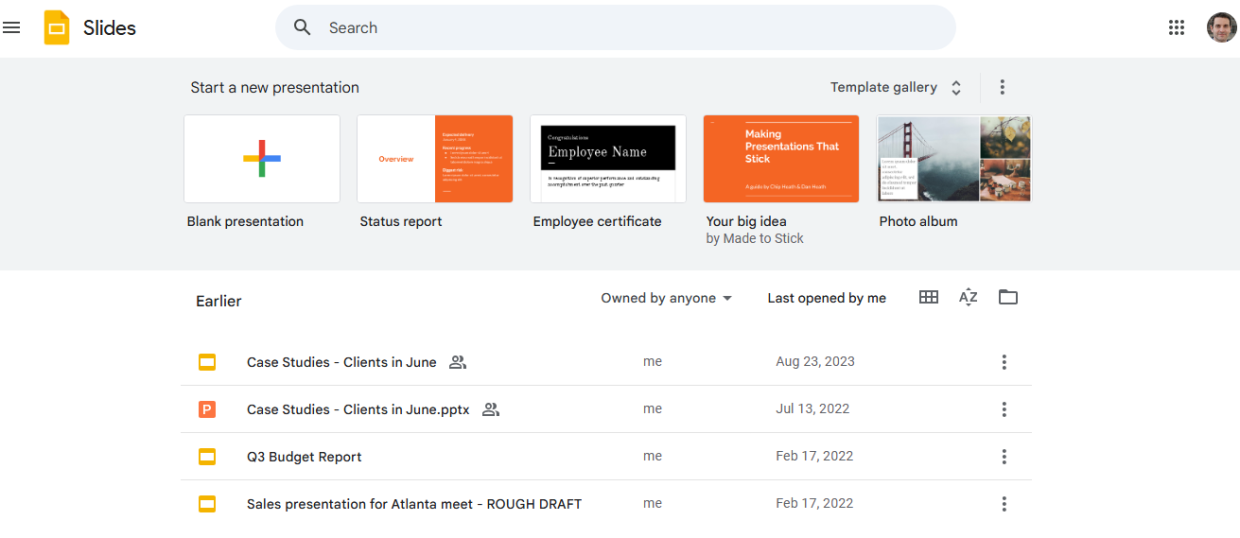This screenshot has width=1240, height=538.
Task: Select the Status report template
Action: 435,159
